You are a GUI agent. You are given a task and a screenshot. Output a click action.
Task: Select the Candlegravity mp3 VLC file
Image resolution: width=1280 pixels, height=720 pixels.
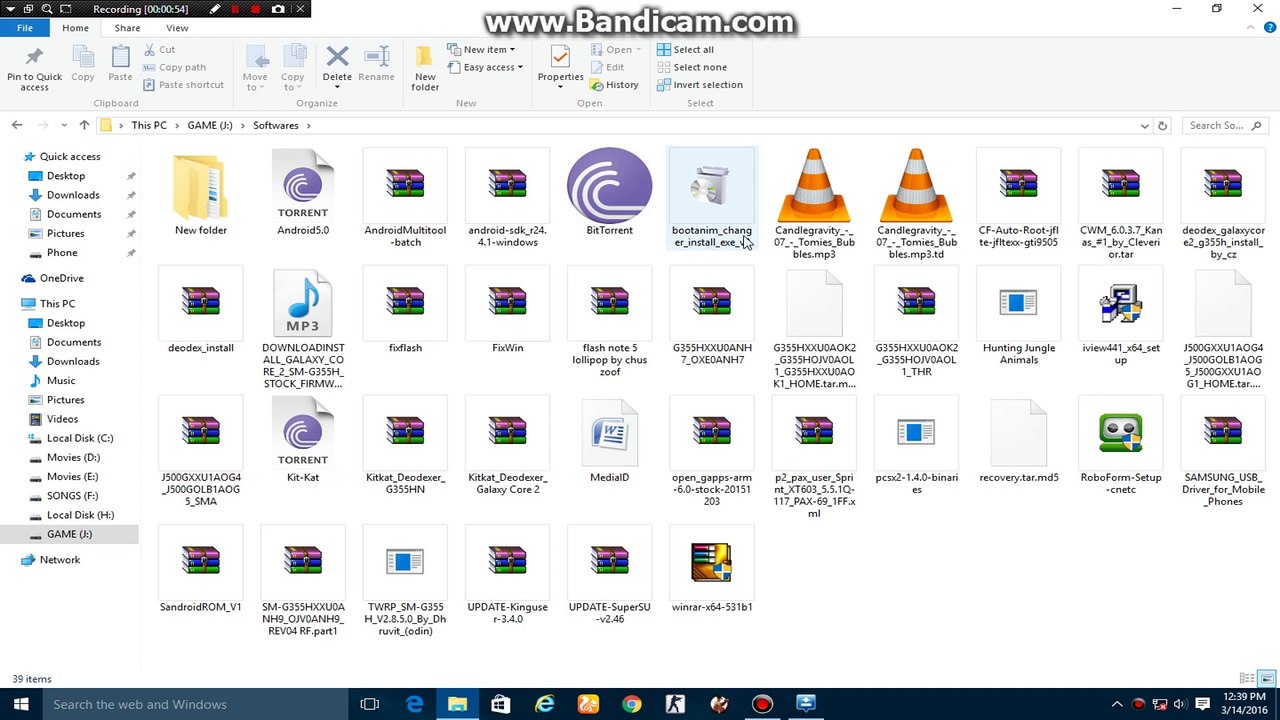813,186
